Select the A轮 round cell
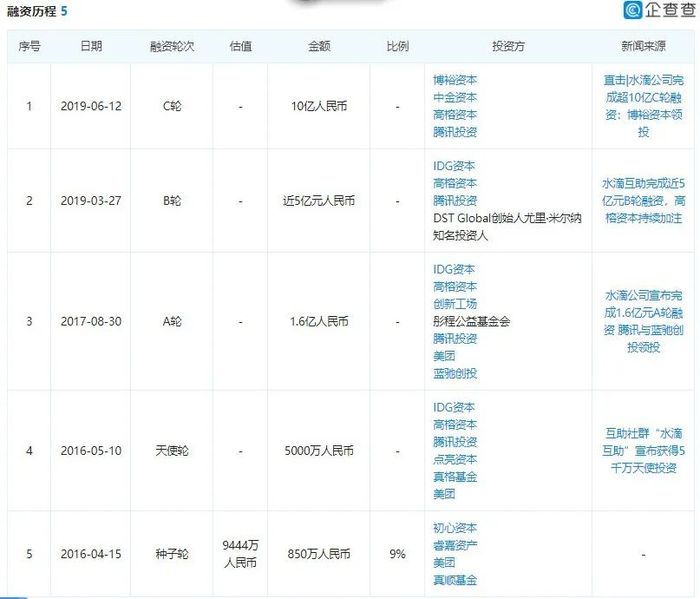Viewport: 700px width, 599px height. point(172,322)
